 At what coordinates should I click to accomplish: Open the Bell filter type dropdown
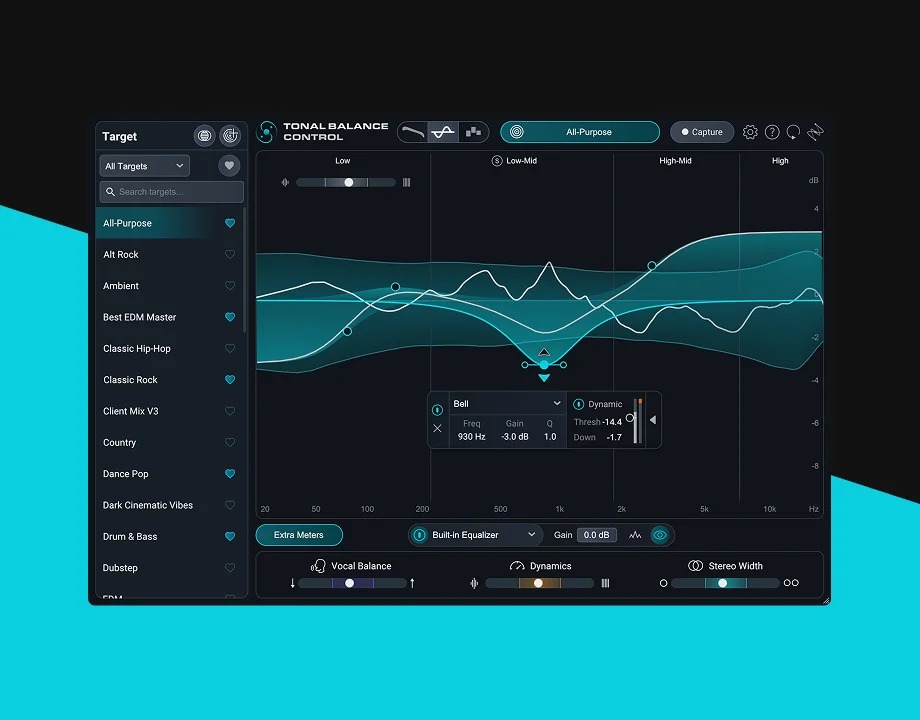(507, 404)
